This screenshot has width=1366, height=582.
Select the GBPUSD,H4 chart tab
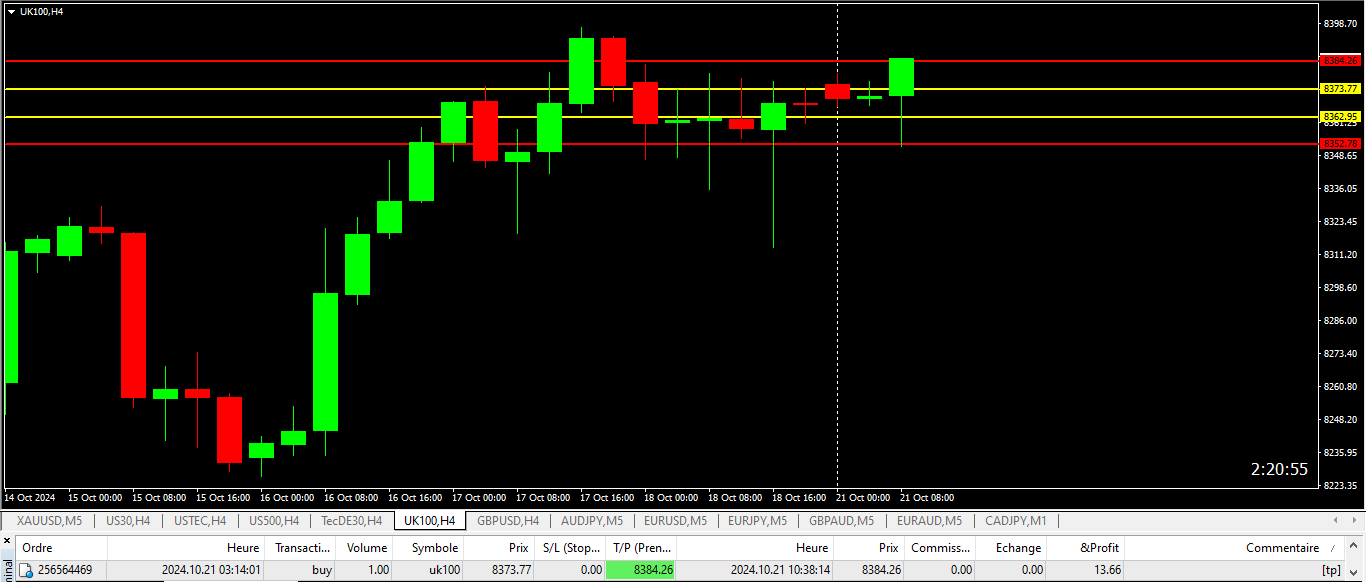point(508,521)
